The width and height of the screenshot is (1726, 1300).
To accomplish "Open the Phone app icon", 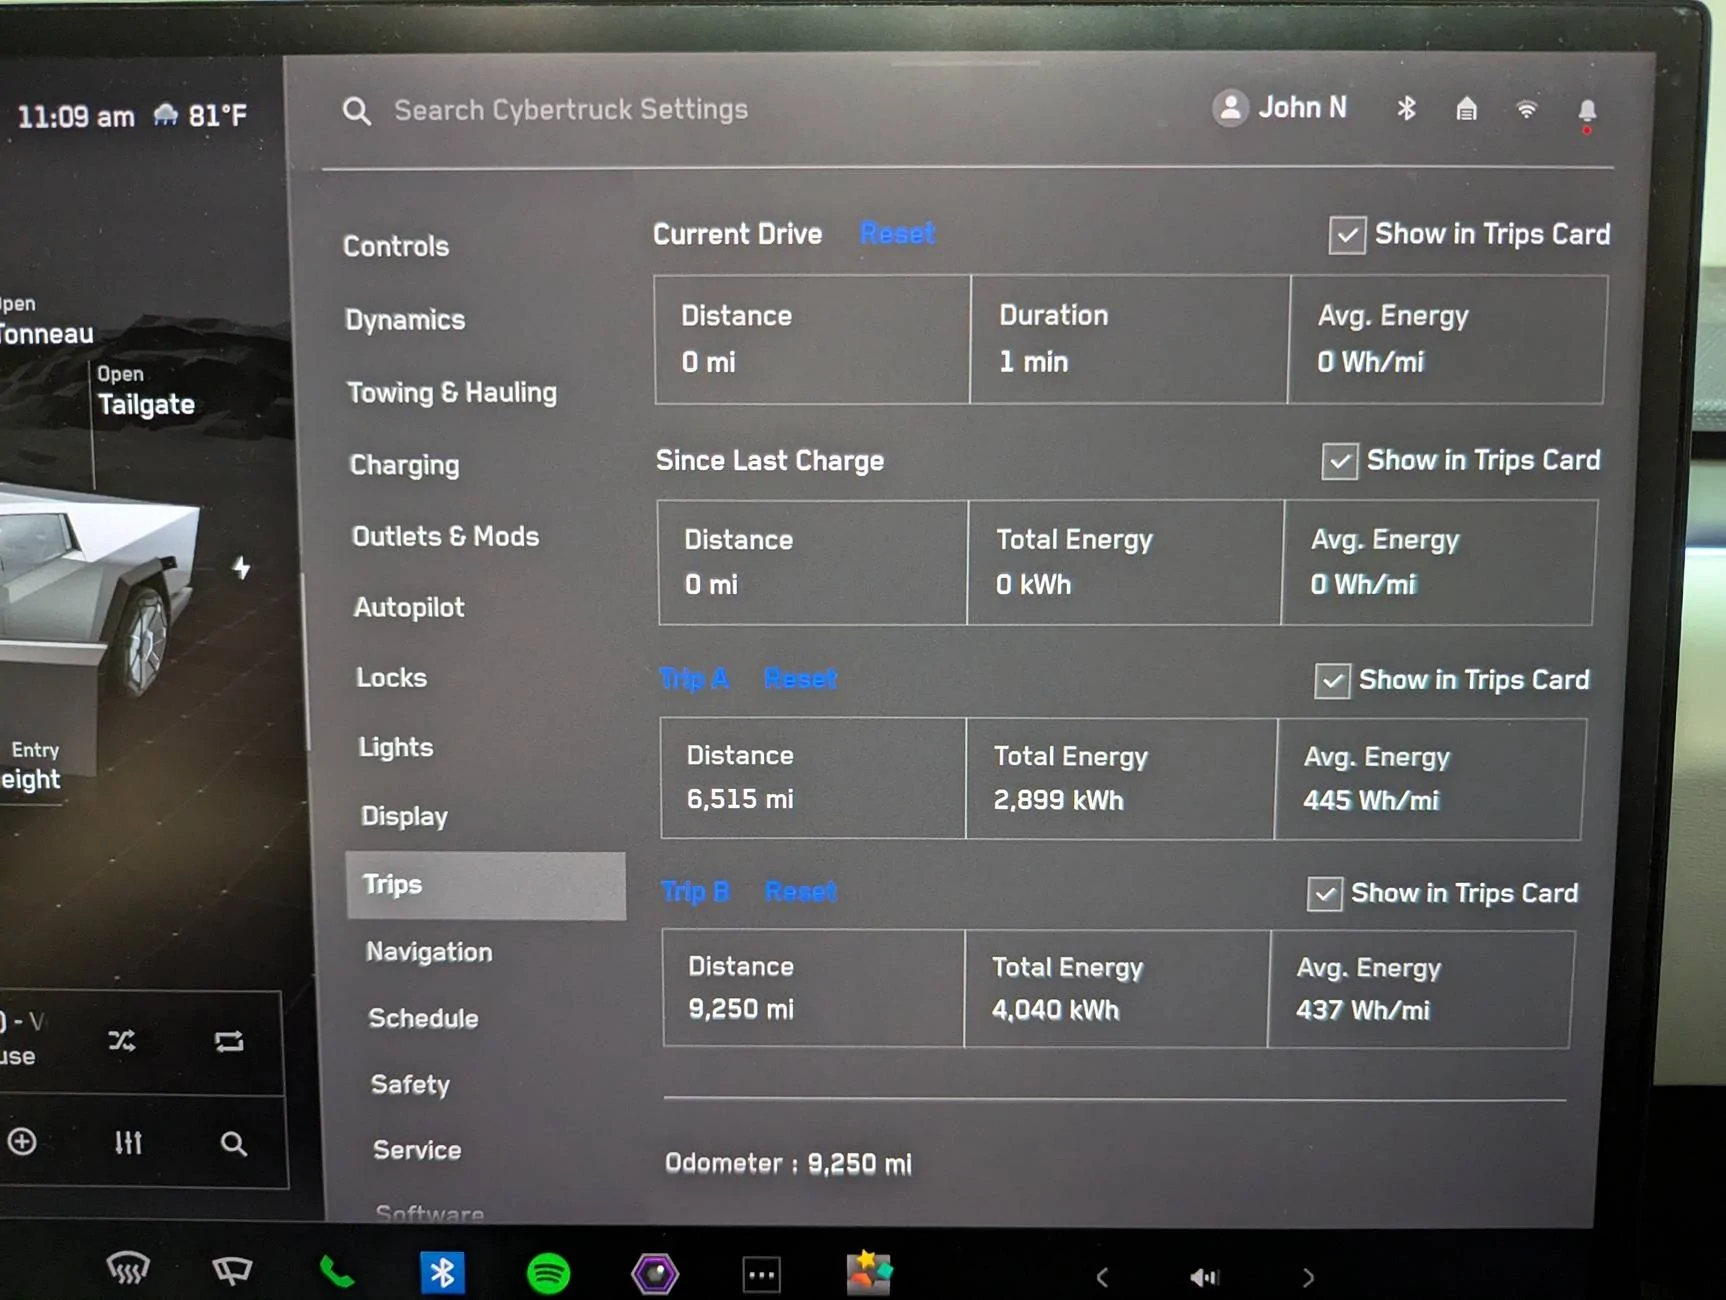I will coord(336,1272).
